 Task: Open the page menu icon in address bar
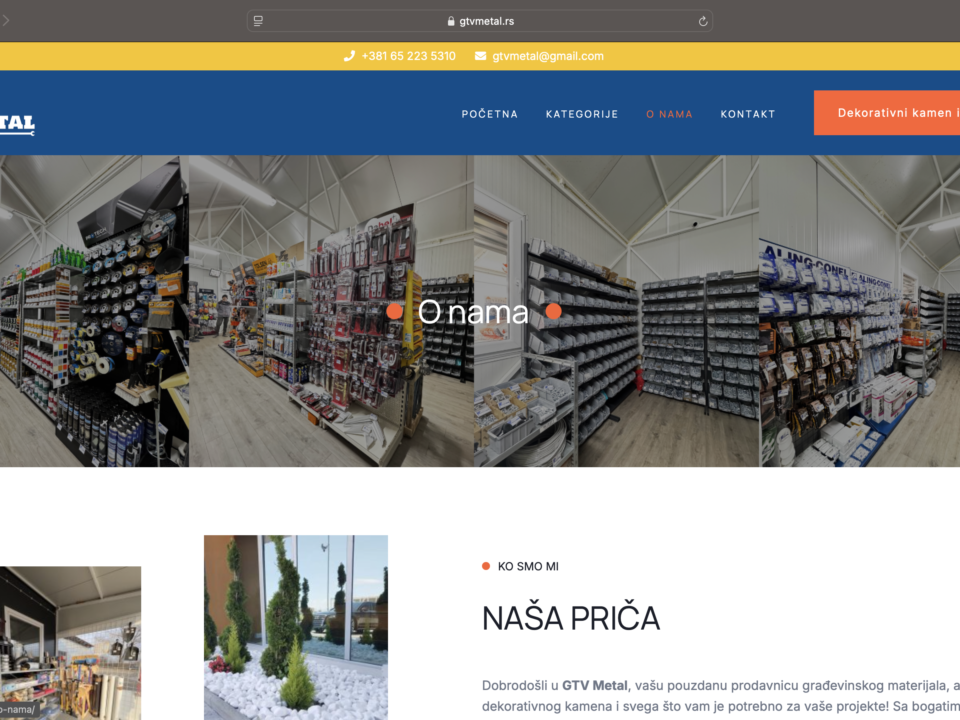pos(258,21)
